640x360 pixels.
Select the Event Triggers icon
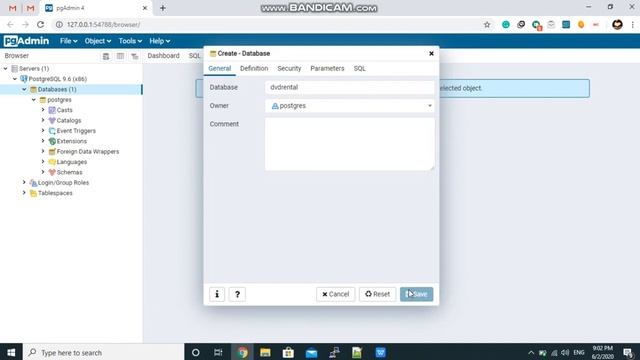point(52,131)
